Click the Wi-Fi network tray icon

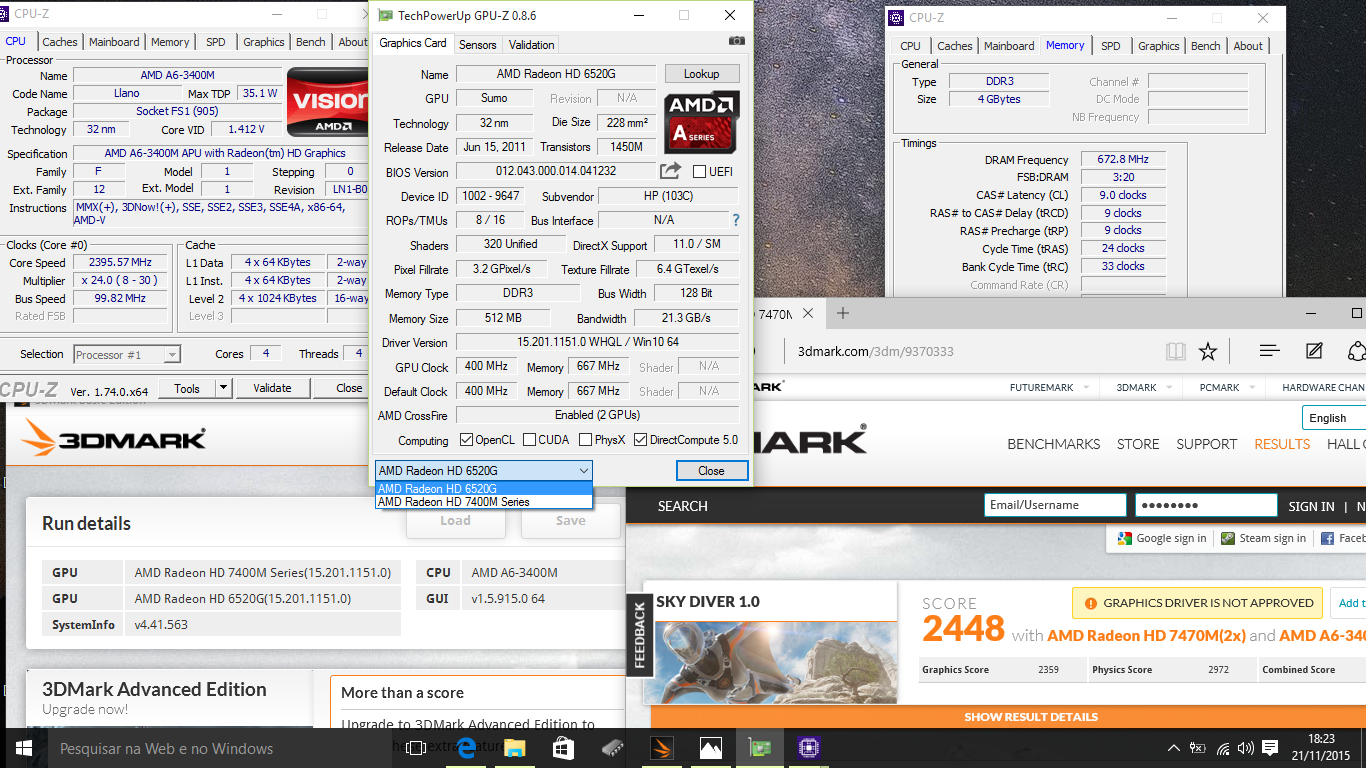[1222, 748]
